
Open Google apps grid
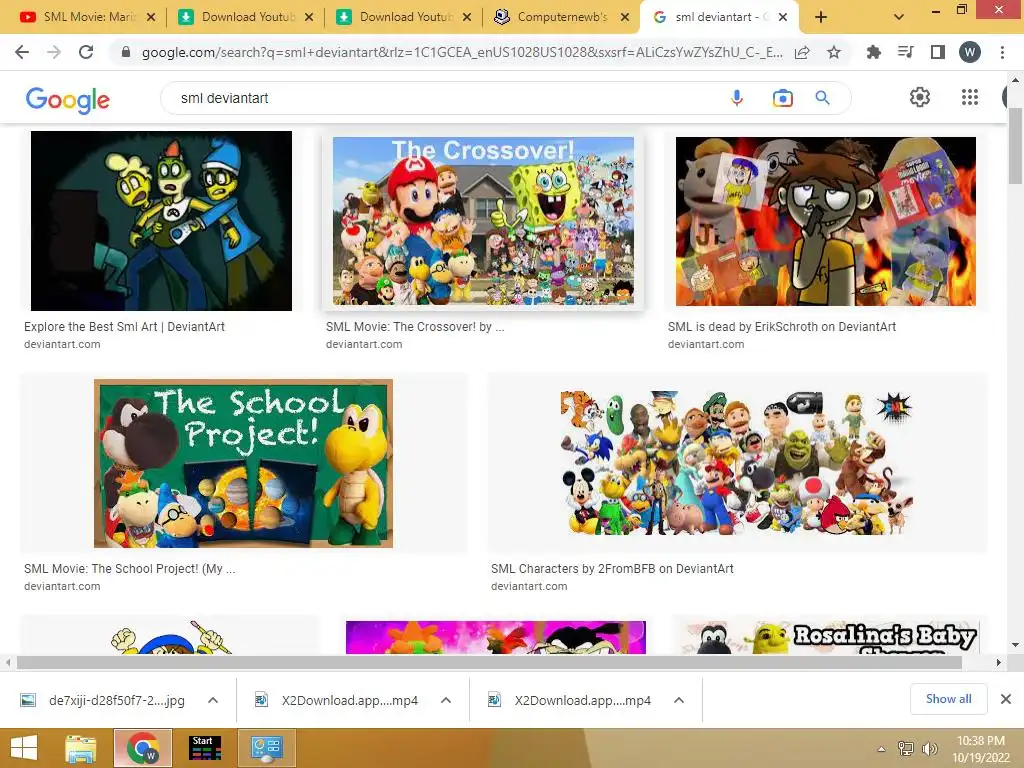(970, 97)
